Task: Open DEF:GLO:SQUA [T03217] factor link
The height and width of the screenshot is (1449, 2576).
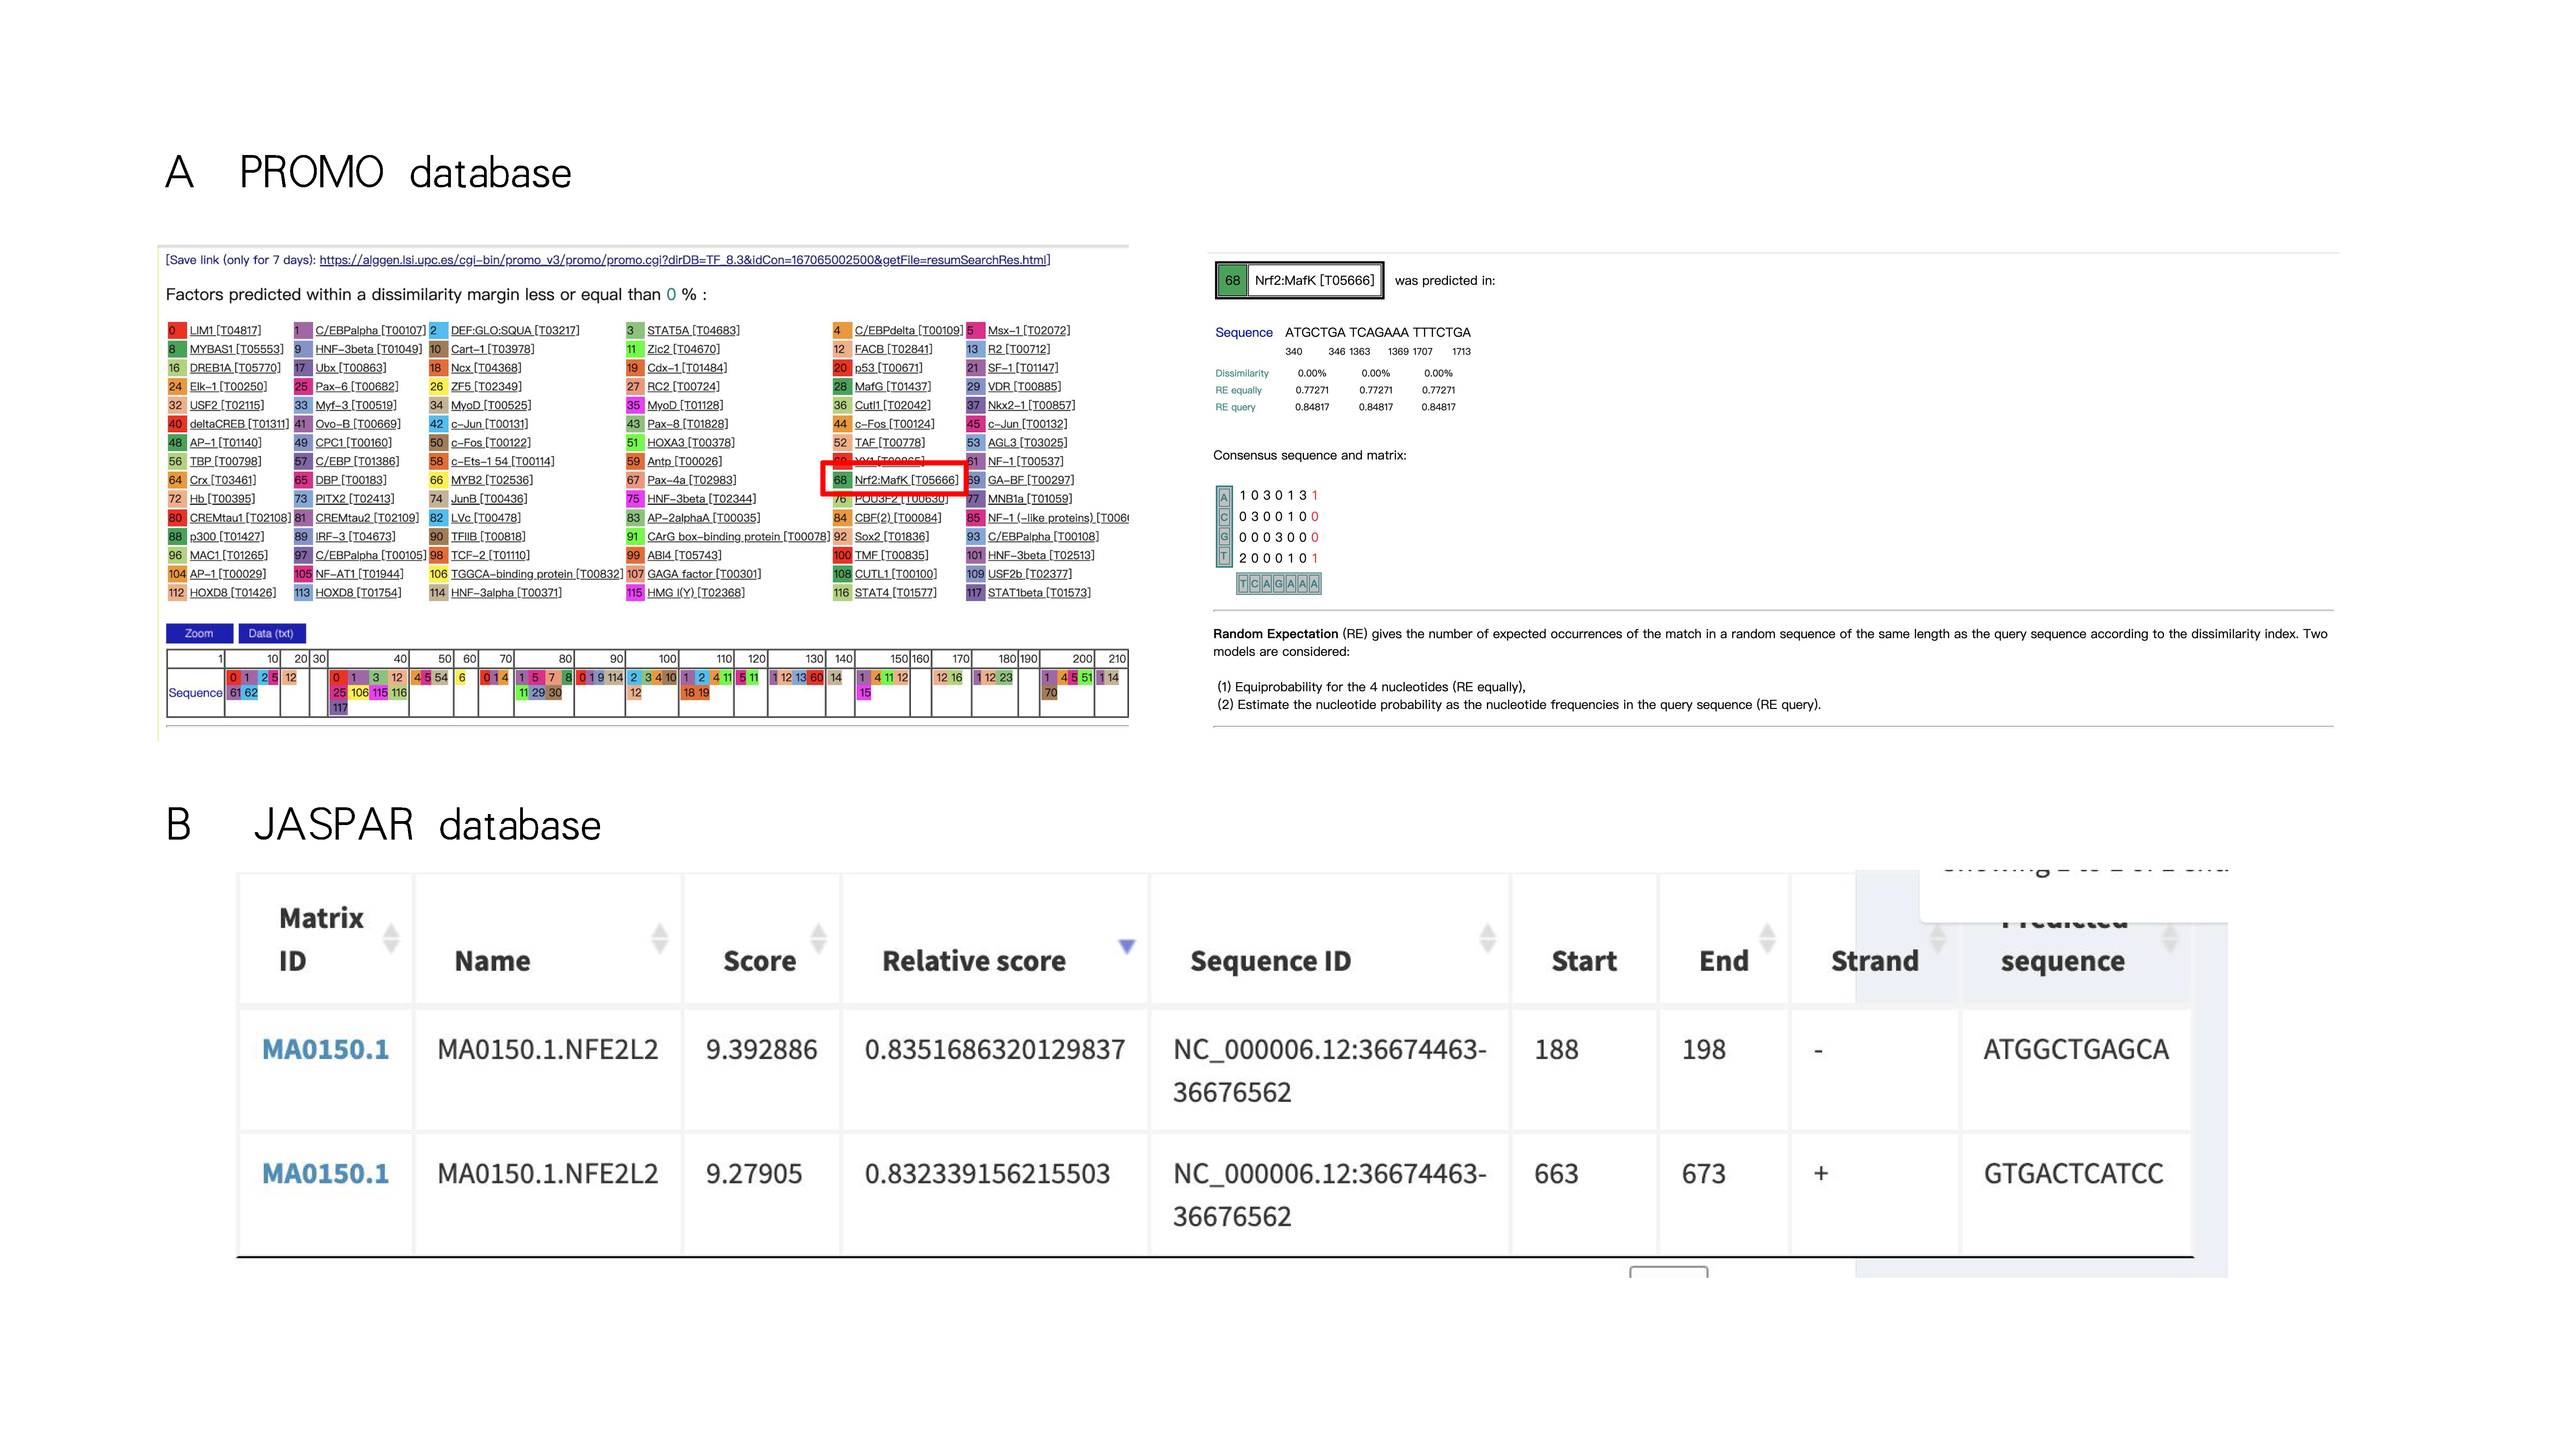Action: (515, 330)
